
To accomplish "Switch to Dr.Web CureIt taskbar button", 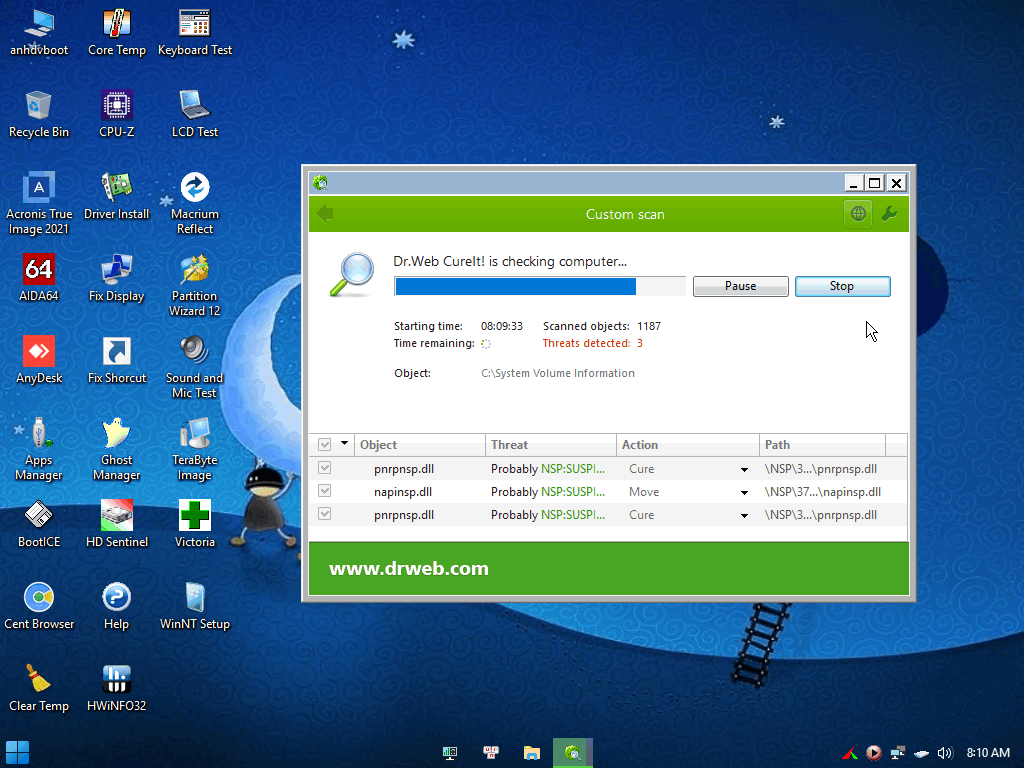I will [x=573, y=753].
